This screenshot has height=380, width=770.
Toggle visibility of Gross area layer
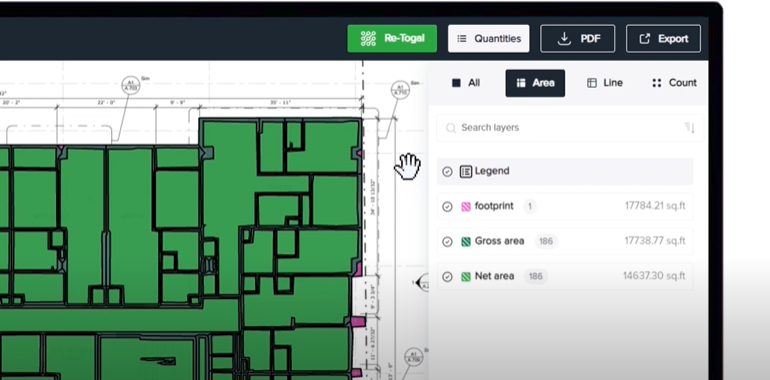pyautogui.click(x=447, y=242)
